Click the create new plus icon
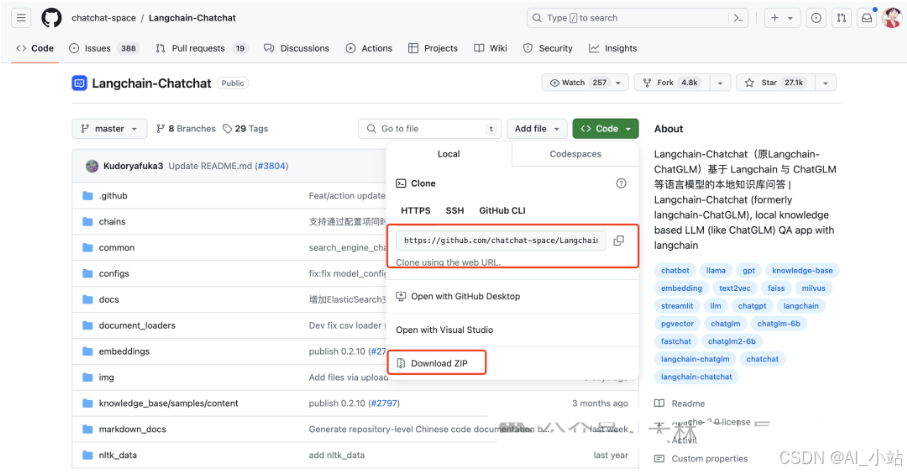Image resolution: width=907 pixels, height=473 pixels. [x=775, y=18]
